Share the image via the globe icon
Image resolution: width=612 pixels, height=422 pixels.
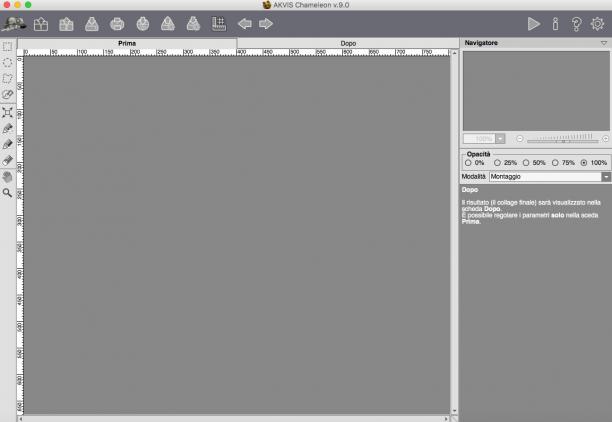click(143, 24)
